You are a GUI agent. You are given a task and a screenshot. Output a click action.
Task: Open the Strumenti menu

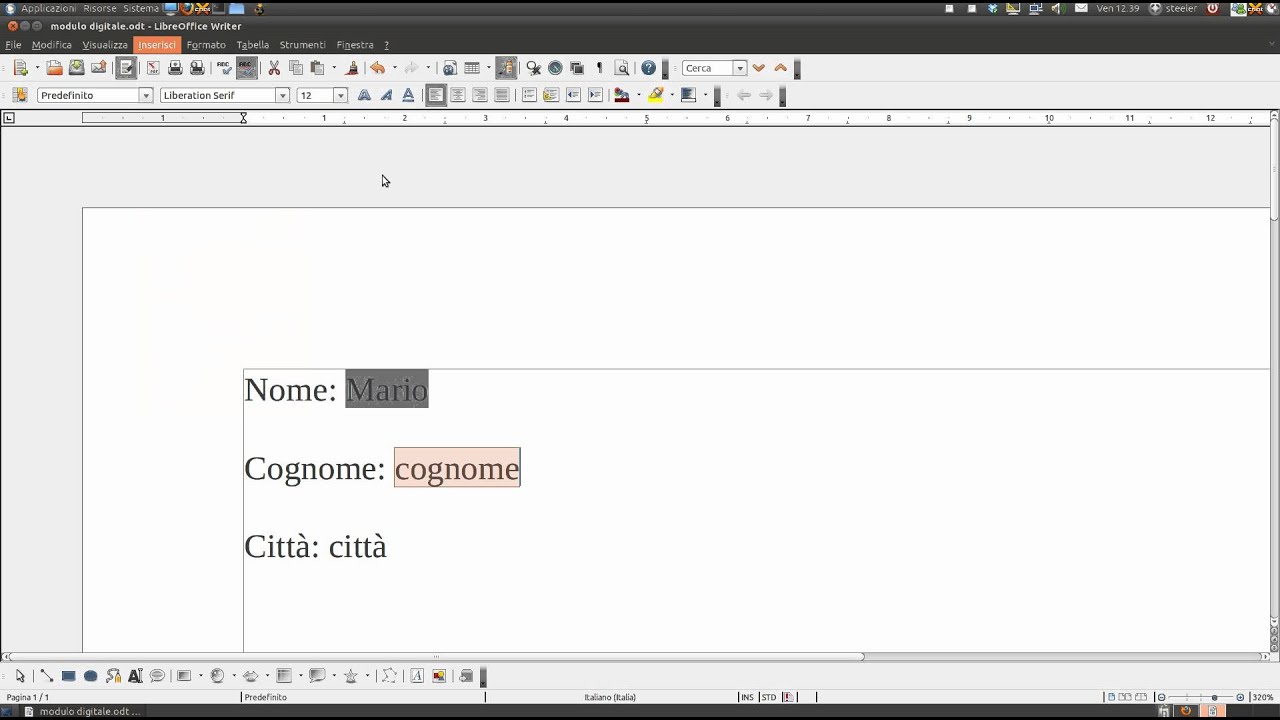click(303, 45)
